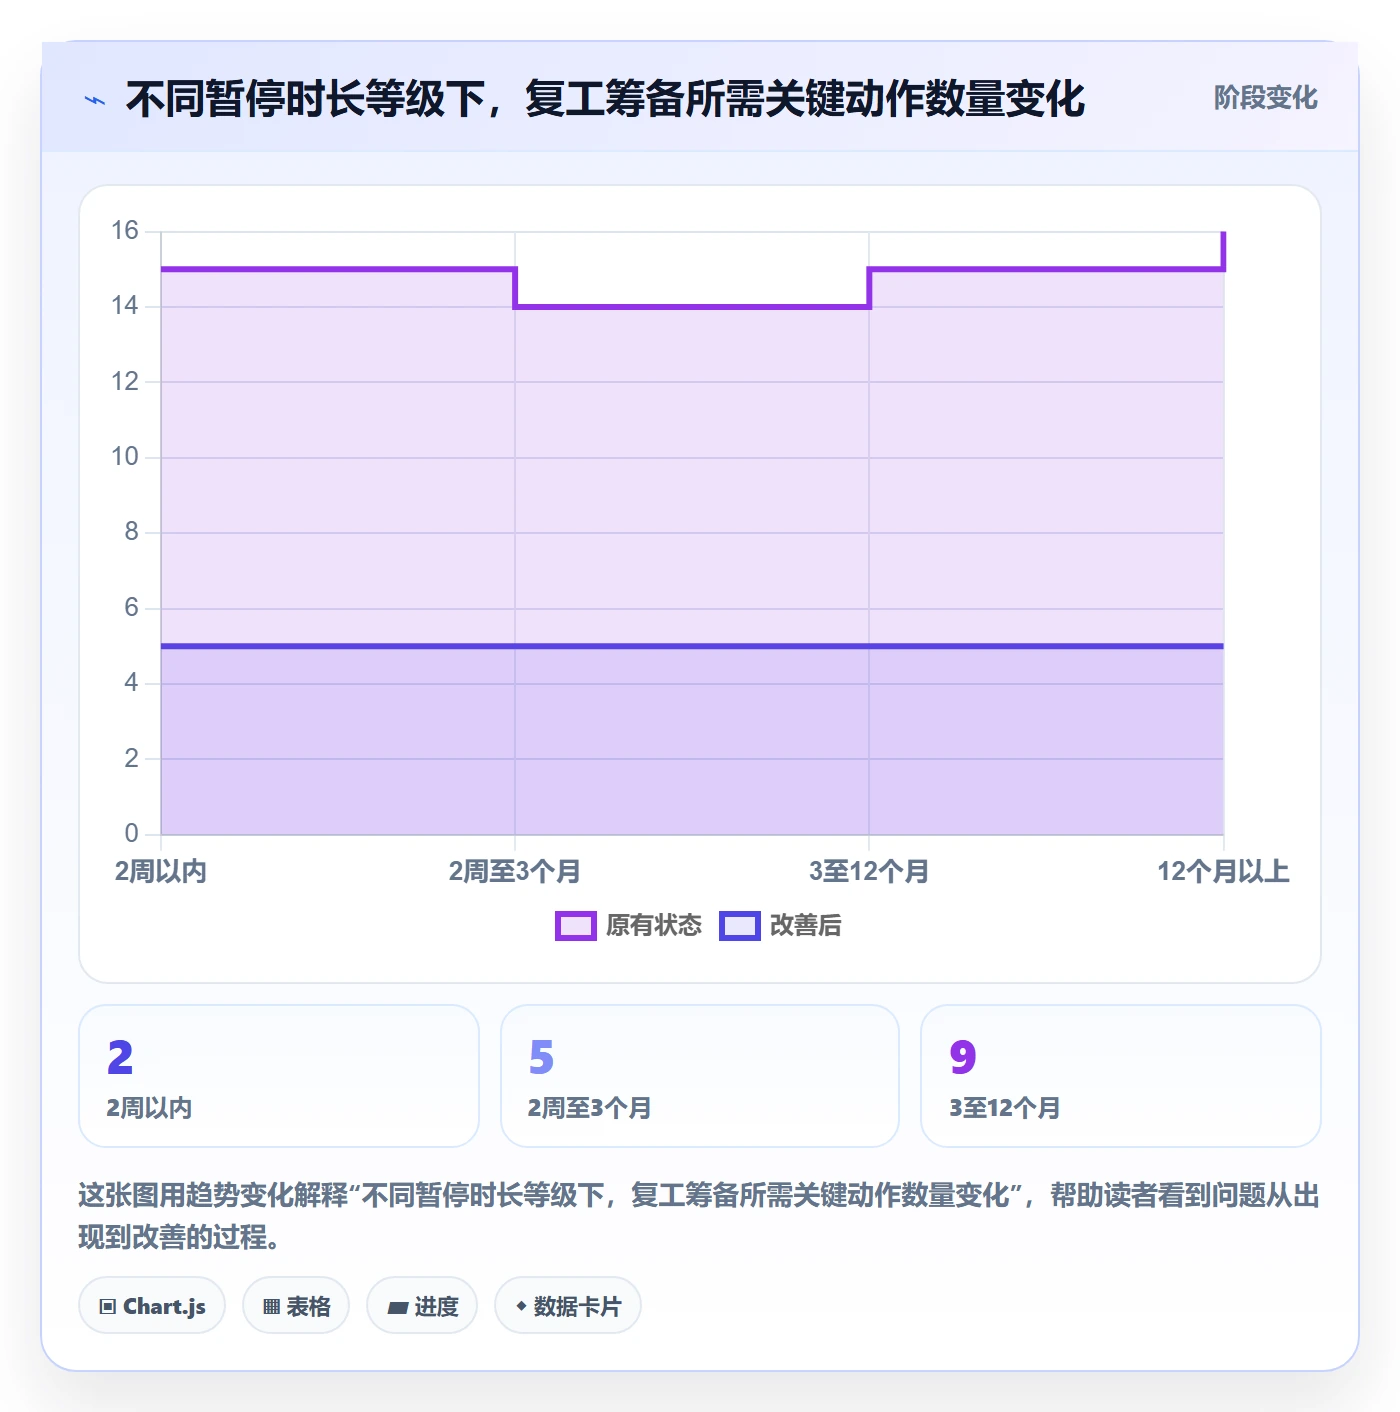Click the 阶段变化 label in header
Image resolution: width=1400 pixels, height=1412 pixels.
coord(1265,98)
